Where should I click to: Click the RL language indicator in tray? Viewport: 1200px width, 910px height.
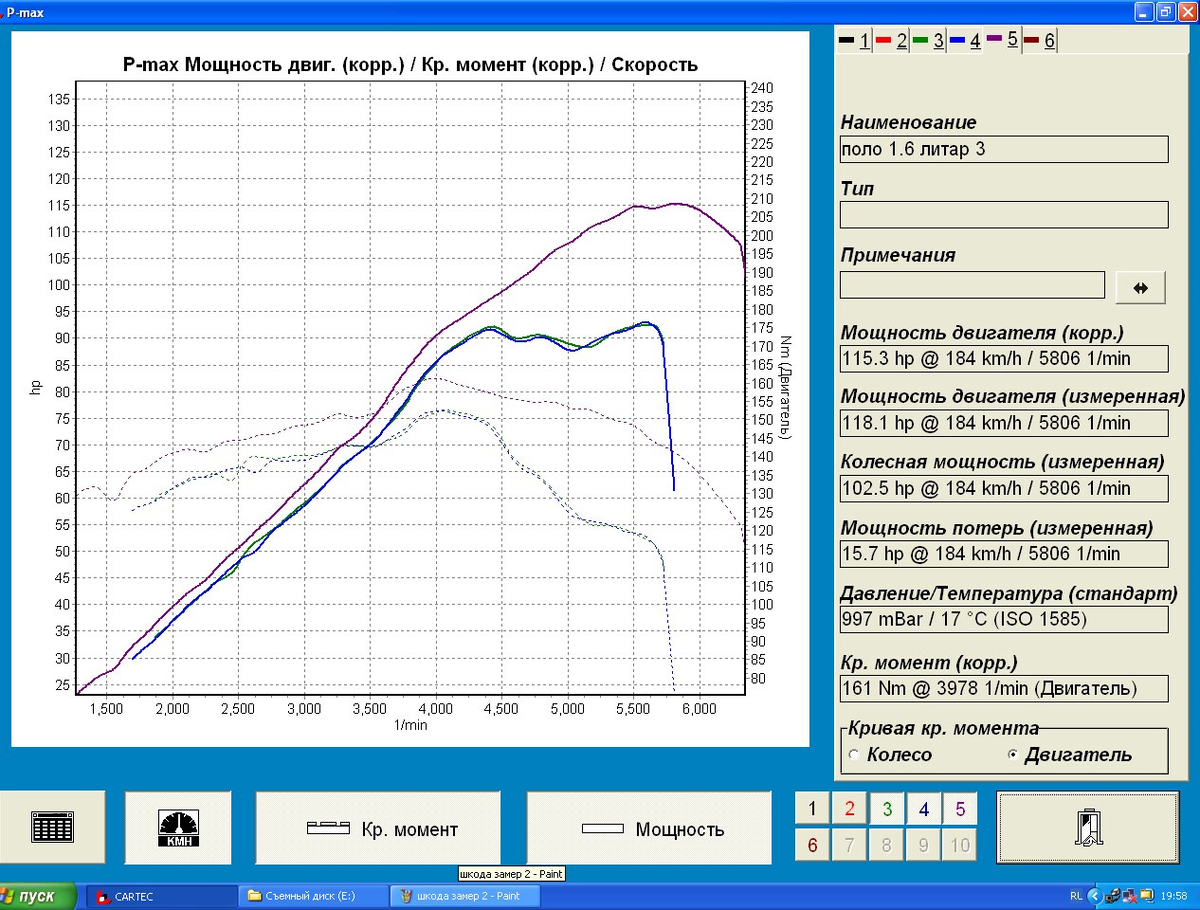[1075, 897]
